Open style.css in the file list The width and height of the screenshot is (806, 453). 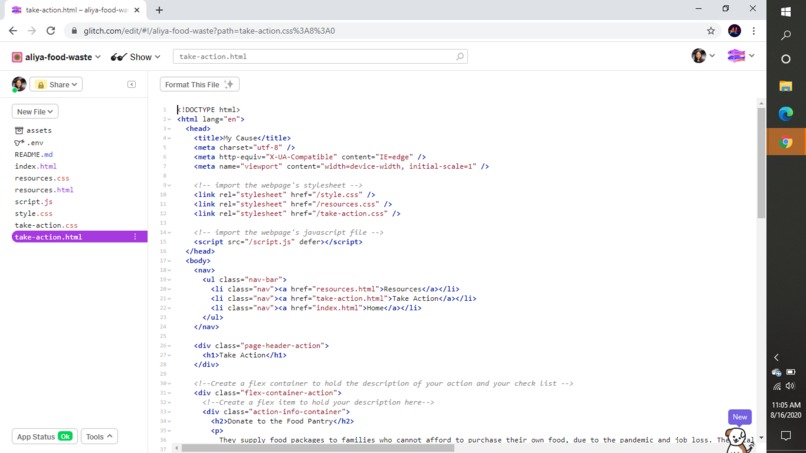coord(33,213)
